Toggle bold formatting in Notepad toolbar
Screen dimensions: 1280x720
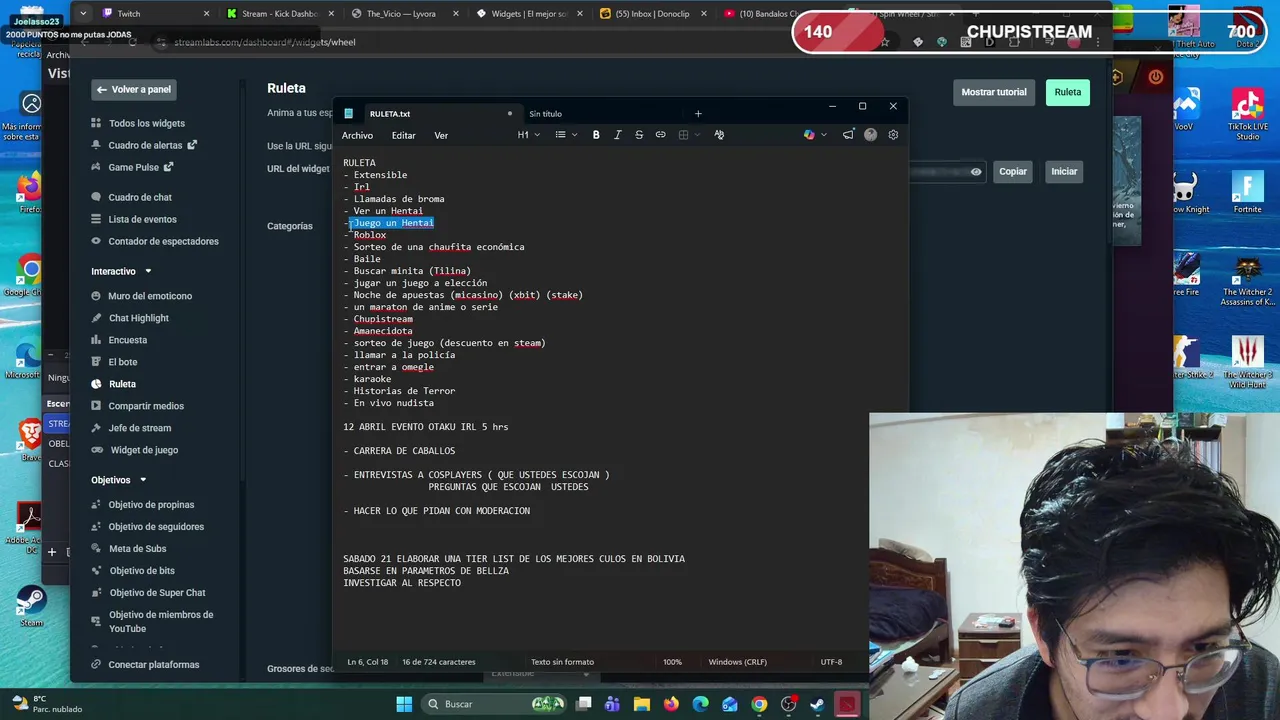click(x=596, y=135)
